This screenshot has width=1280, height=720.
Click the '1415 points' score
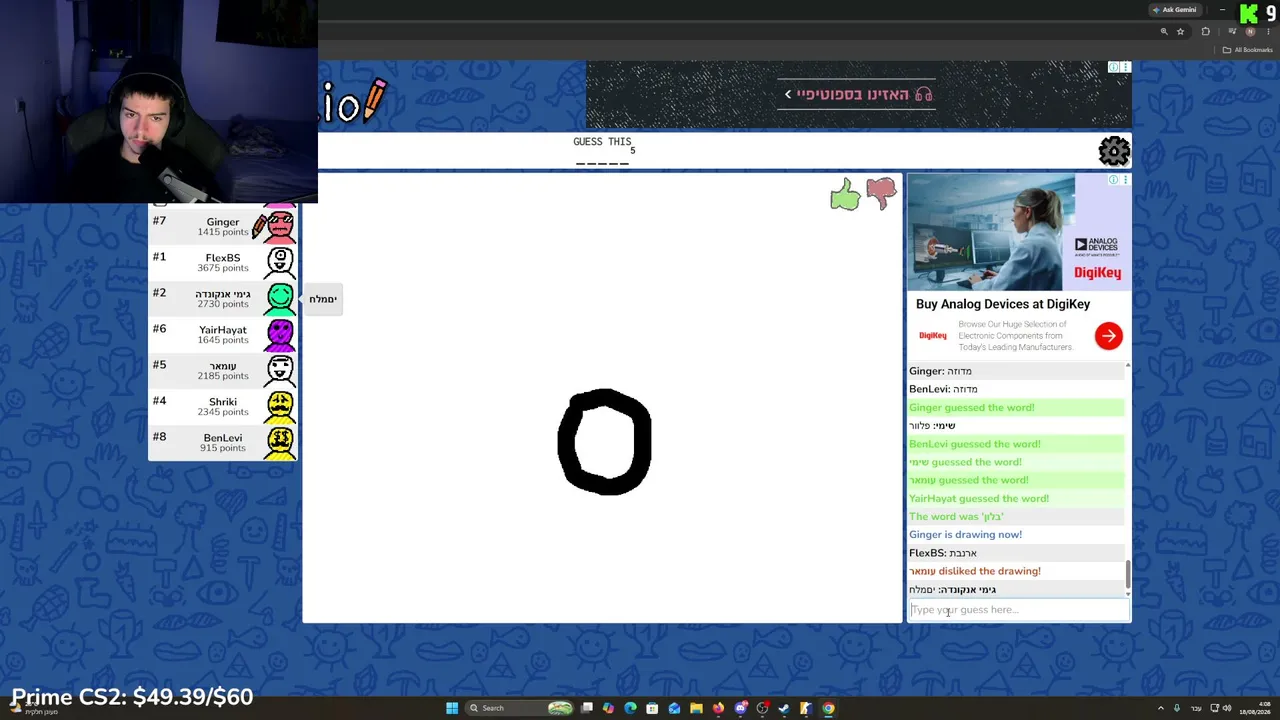[x=223, y=232]
